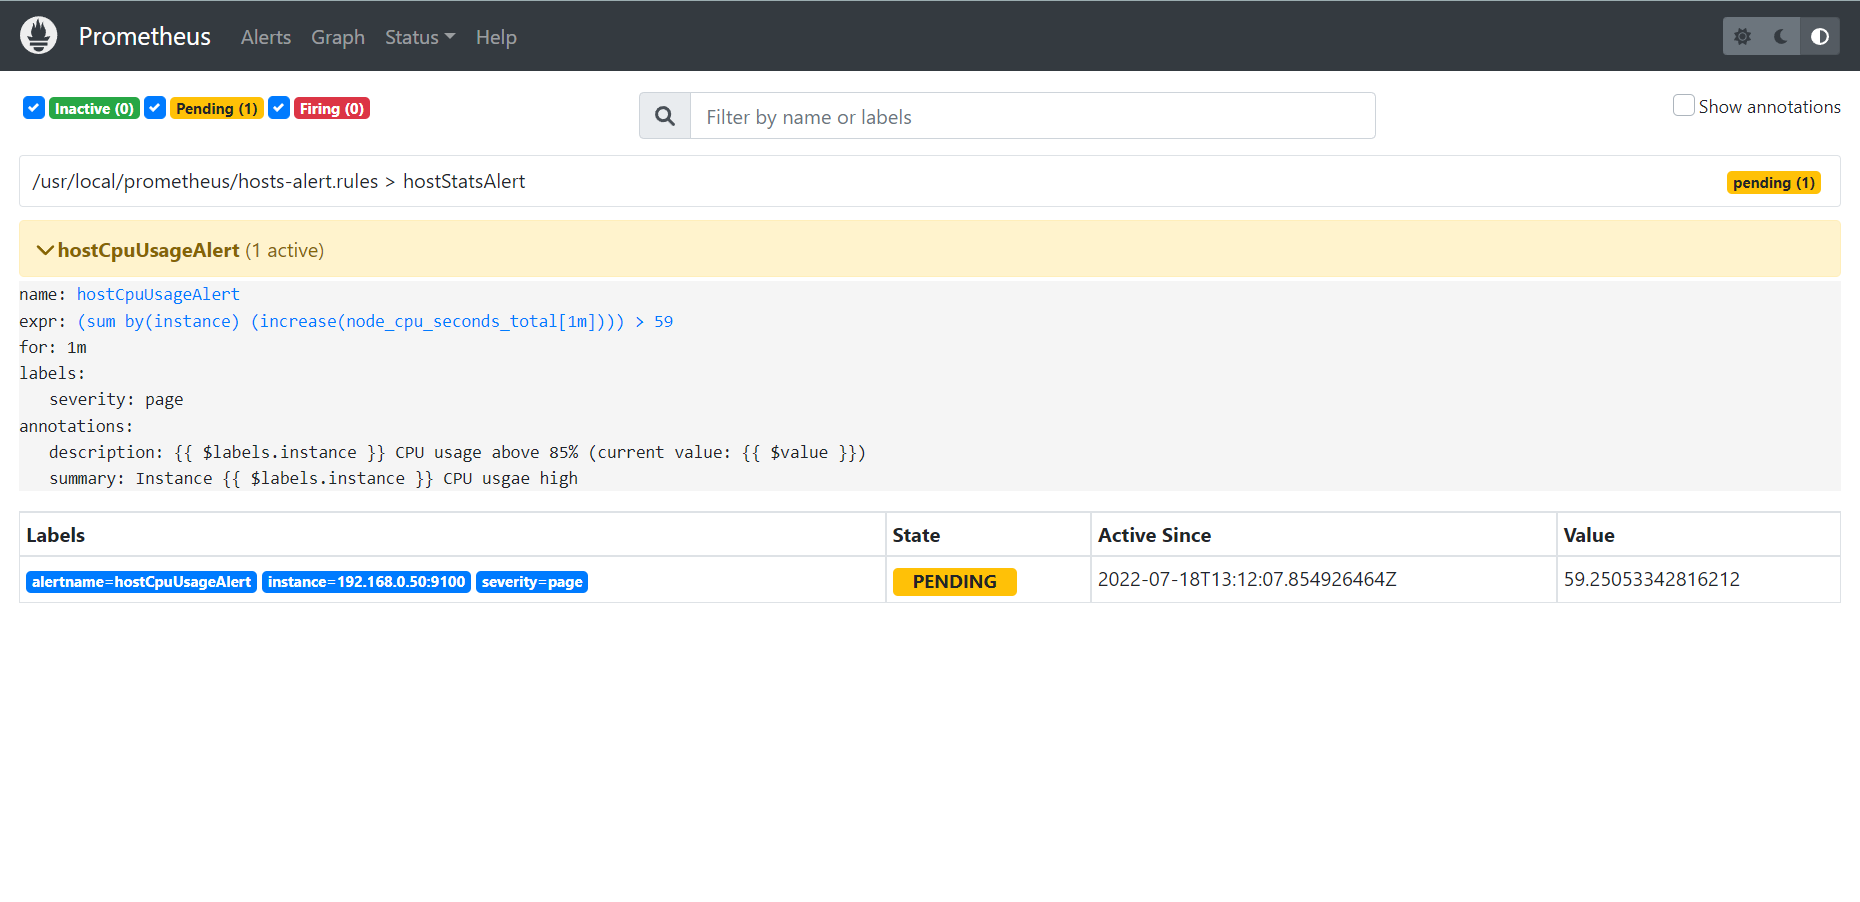Viewport: 1860px width, 902px height.
Task: Click the Prometheus brand title
Action: click(145, 37)
